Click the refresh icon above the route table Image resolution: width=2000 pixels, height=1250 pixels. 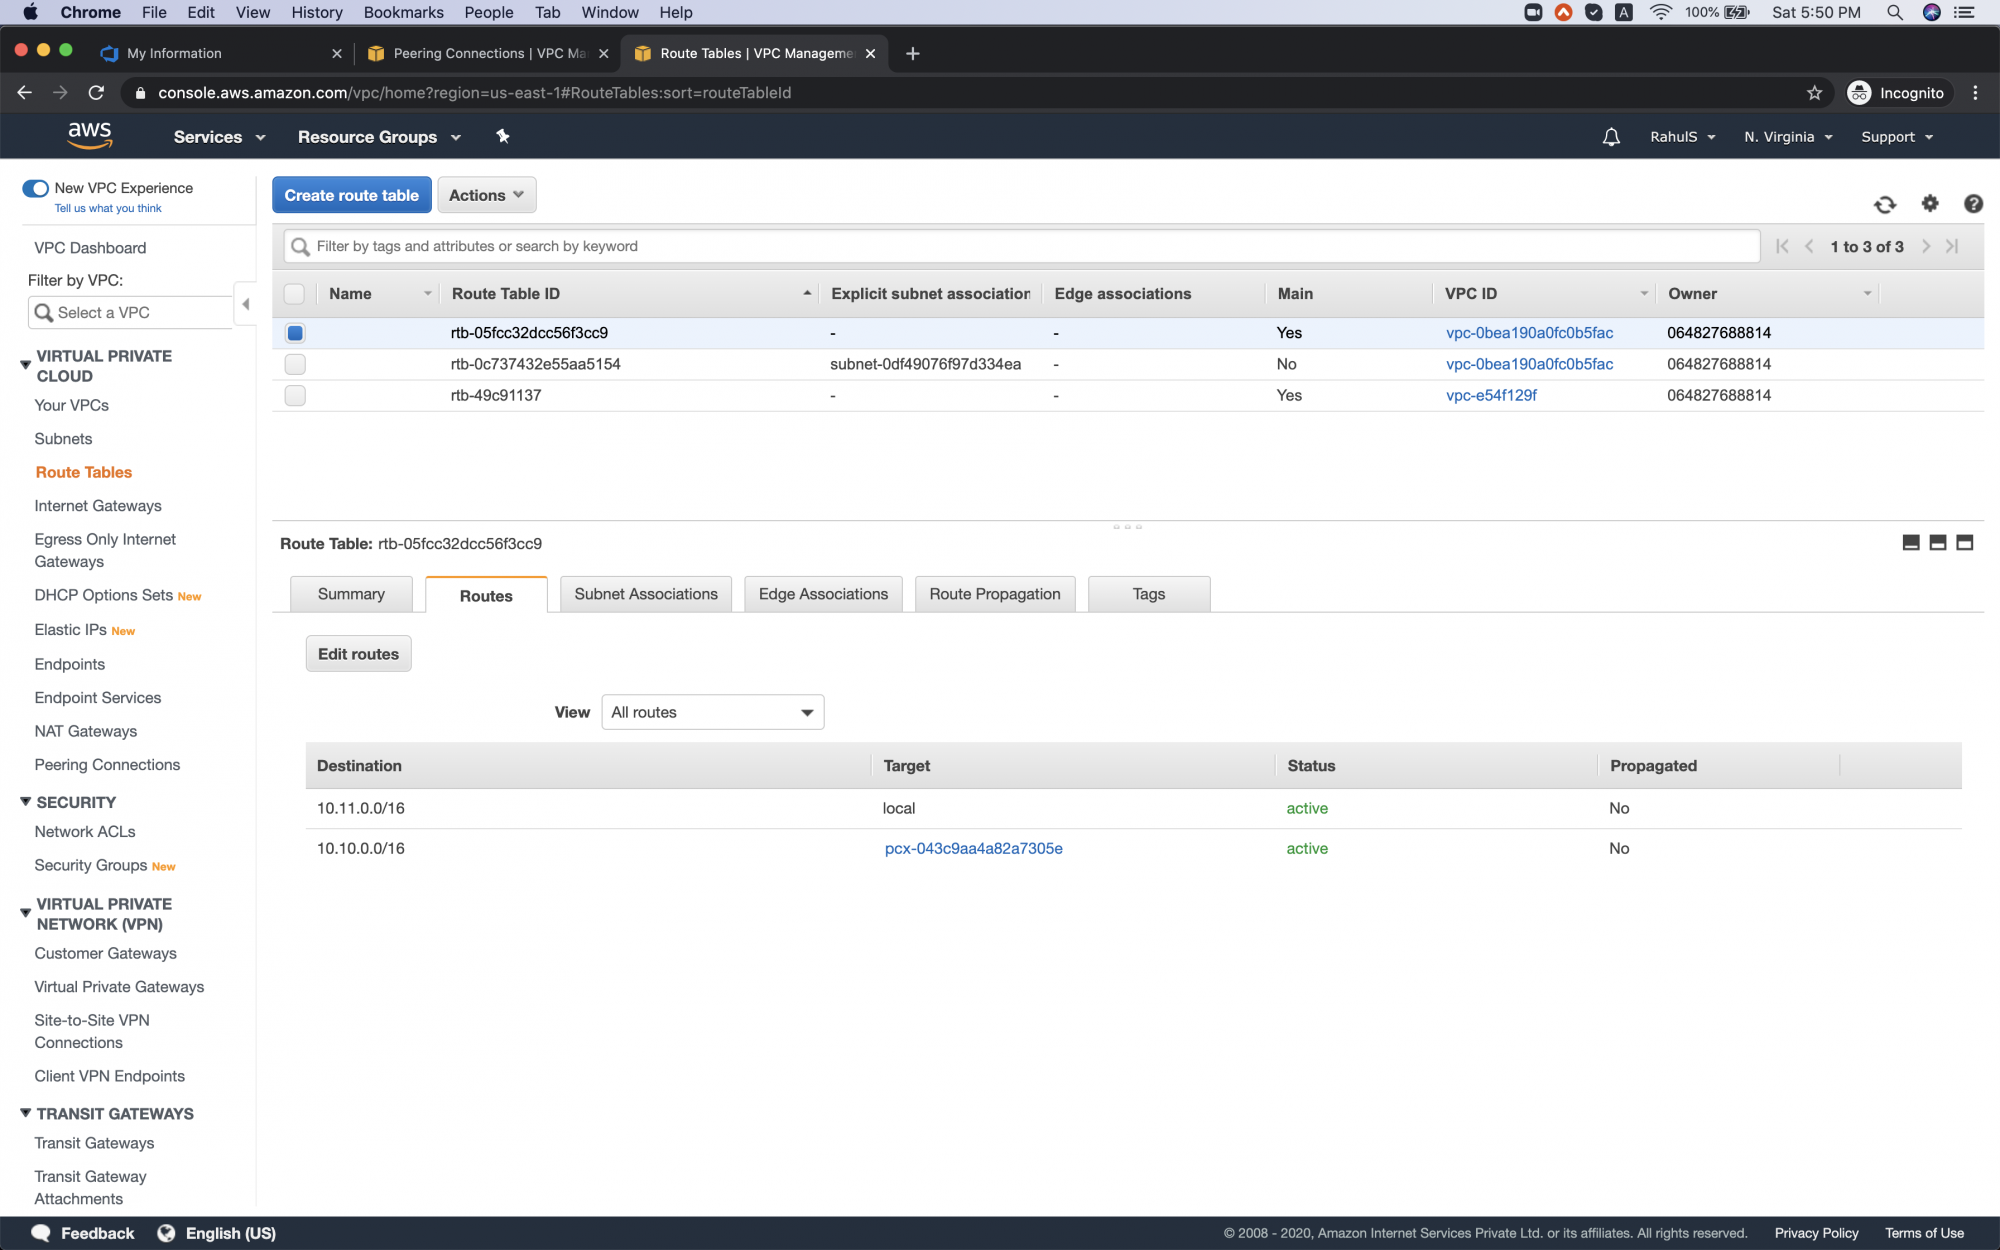pos(1885,204)
